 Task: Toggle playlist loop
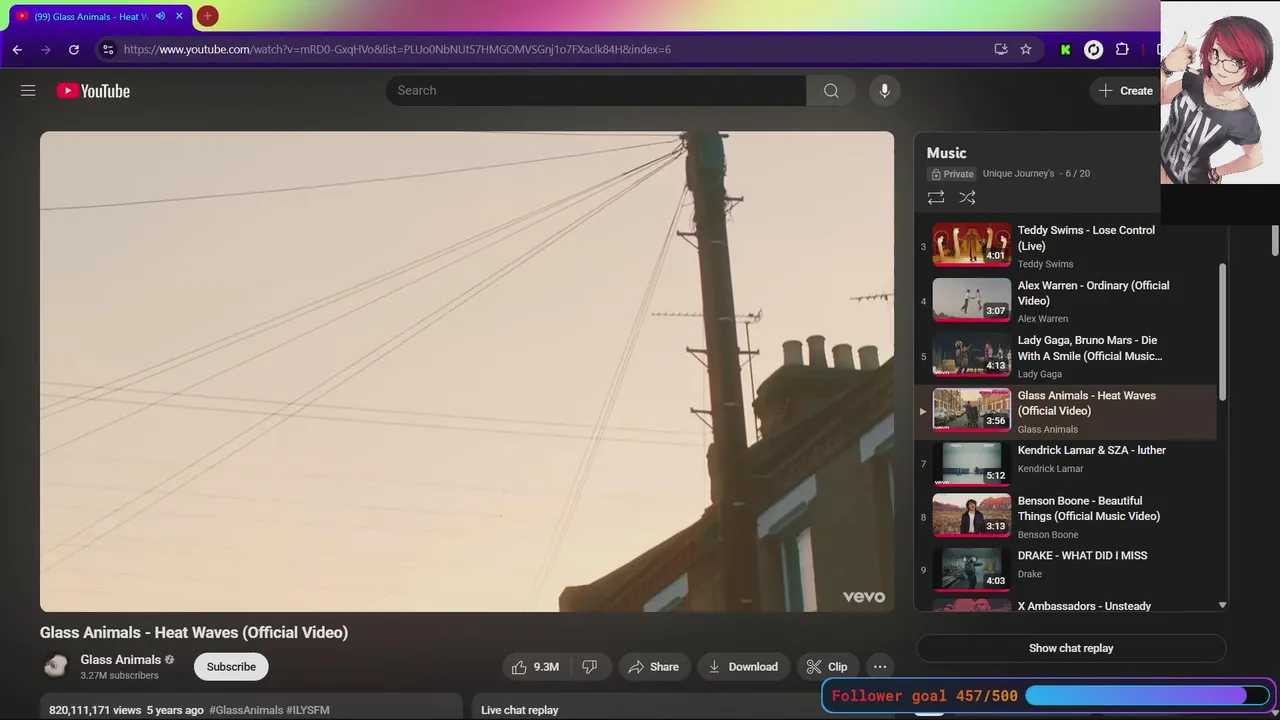[x=936, y=198]
